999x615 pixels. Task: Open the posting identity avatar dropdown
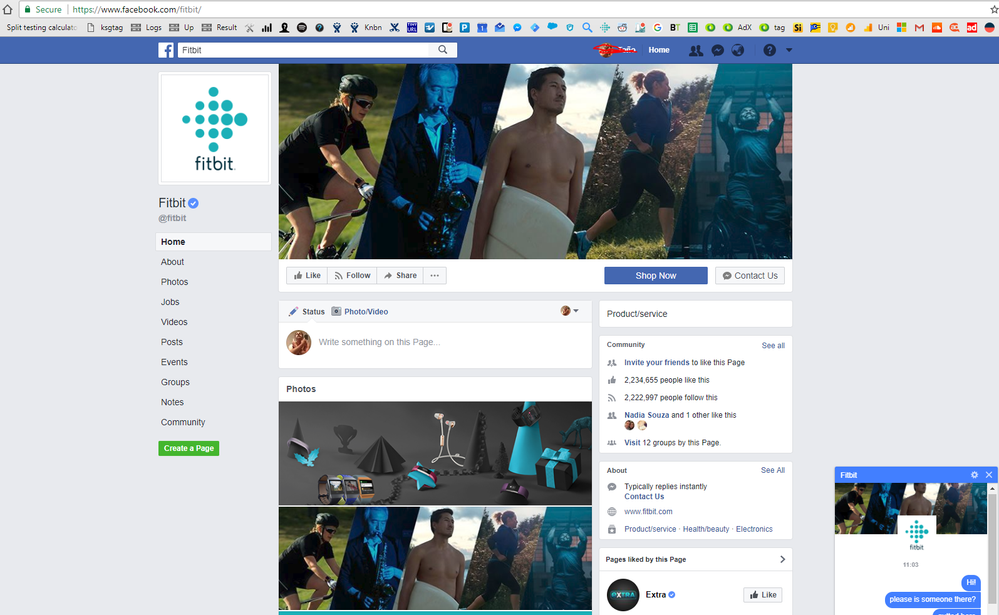tap(570, 311)
